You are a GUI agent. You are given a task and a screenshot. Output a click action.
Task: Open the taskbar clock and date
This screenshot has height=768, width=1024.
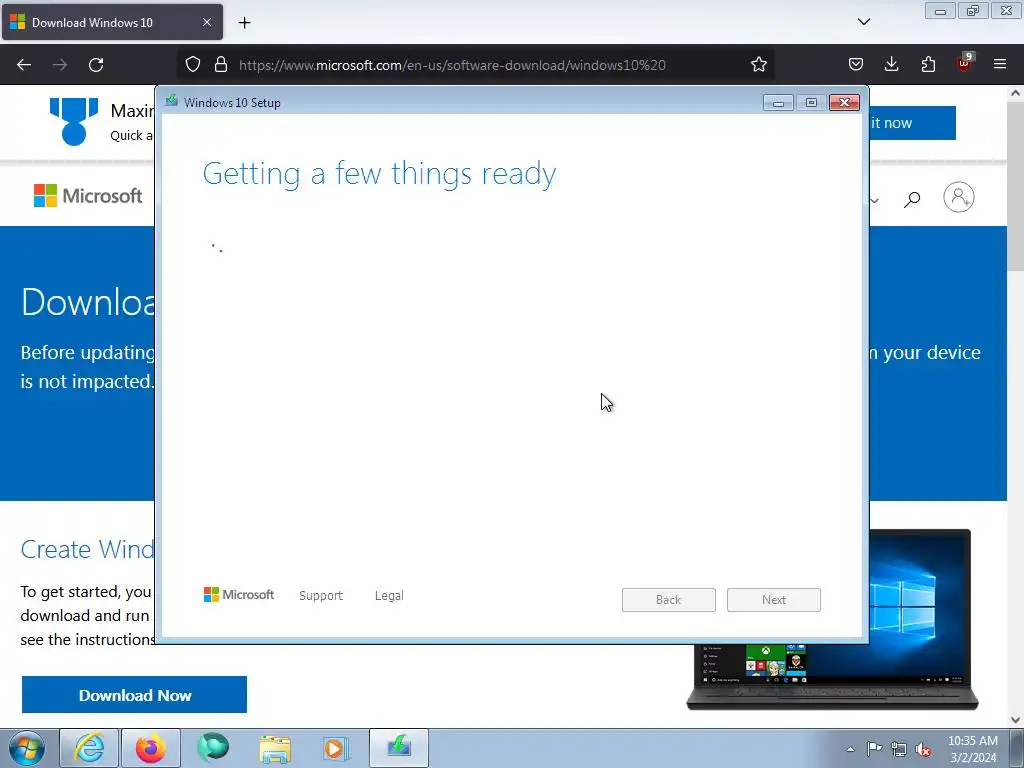(972, 749)
